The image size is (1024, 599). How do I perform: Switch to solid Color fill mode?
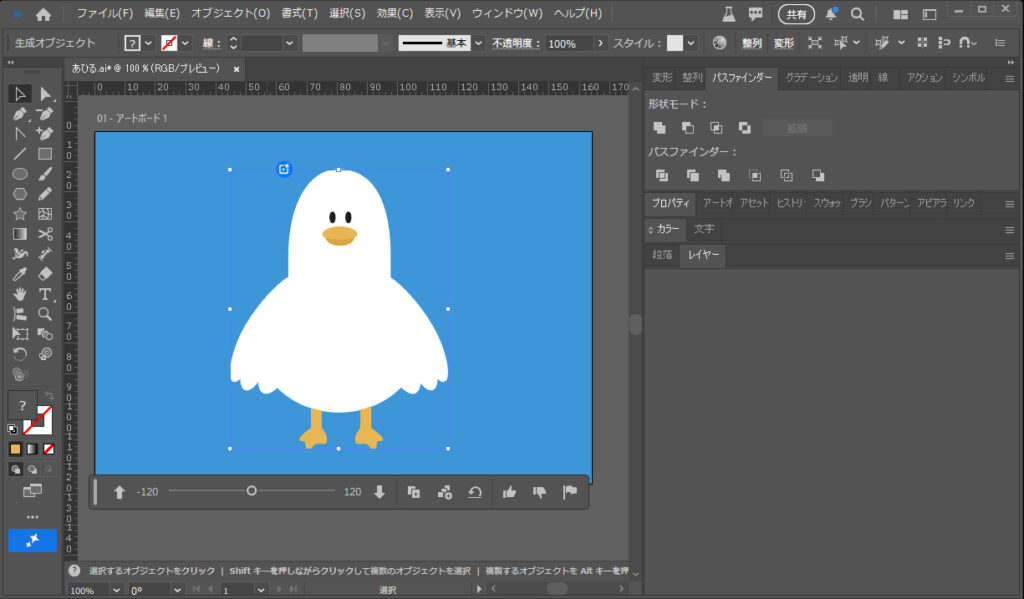point(15,449)
